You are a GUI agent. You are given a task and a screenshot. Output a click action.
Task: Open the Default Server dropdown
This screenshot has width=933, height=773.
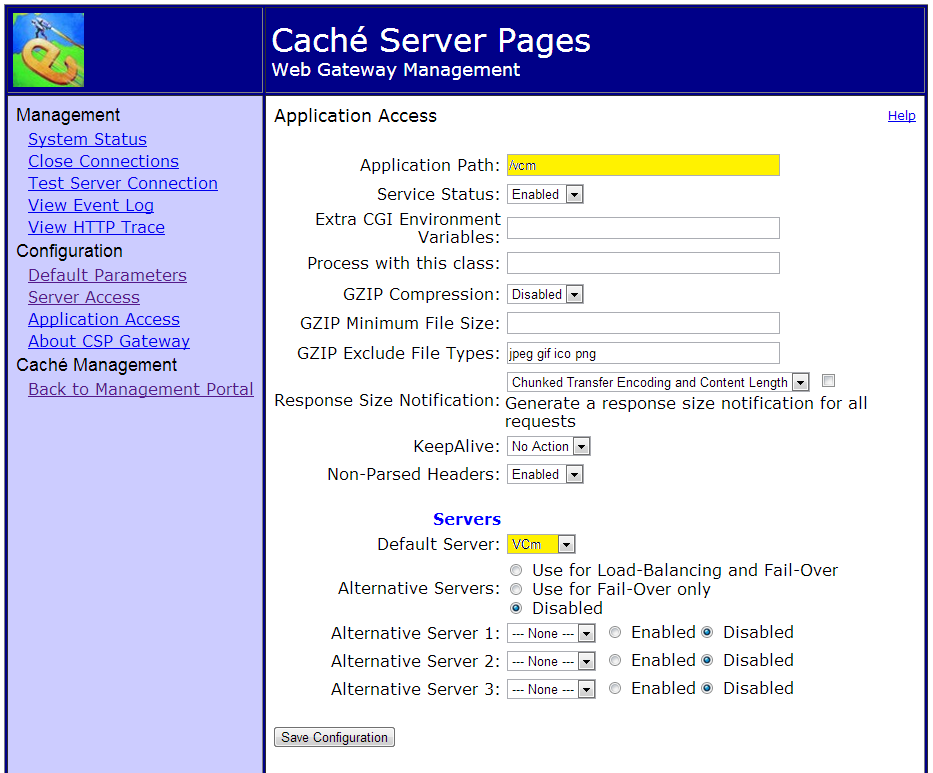(541, 544)
